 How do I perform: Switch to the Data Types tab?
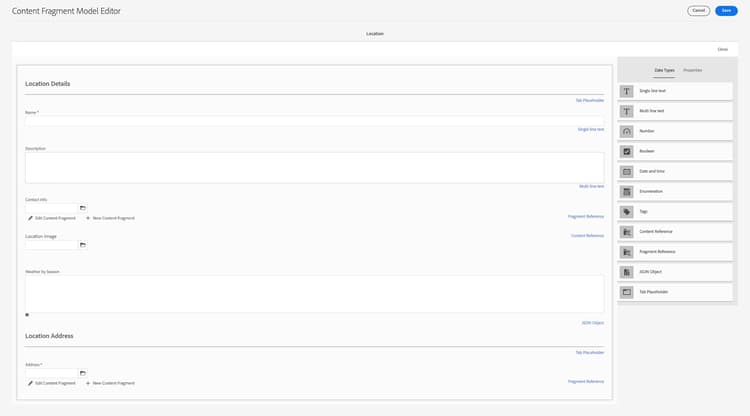click(664, 70)
